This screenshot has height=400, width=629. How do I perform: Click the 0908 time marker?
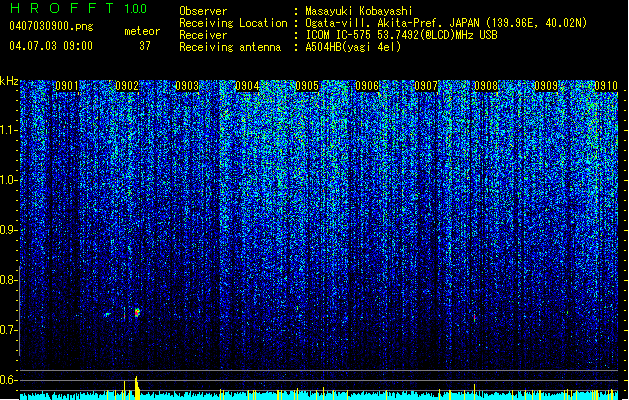(486, 86)
